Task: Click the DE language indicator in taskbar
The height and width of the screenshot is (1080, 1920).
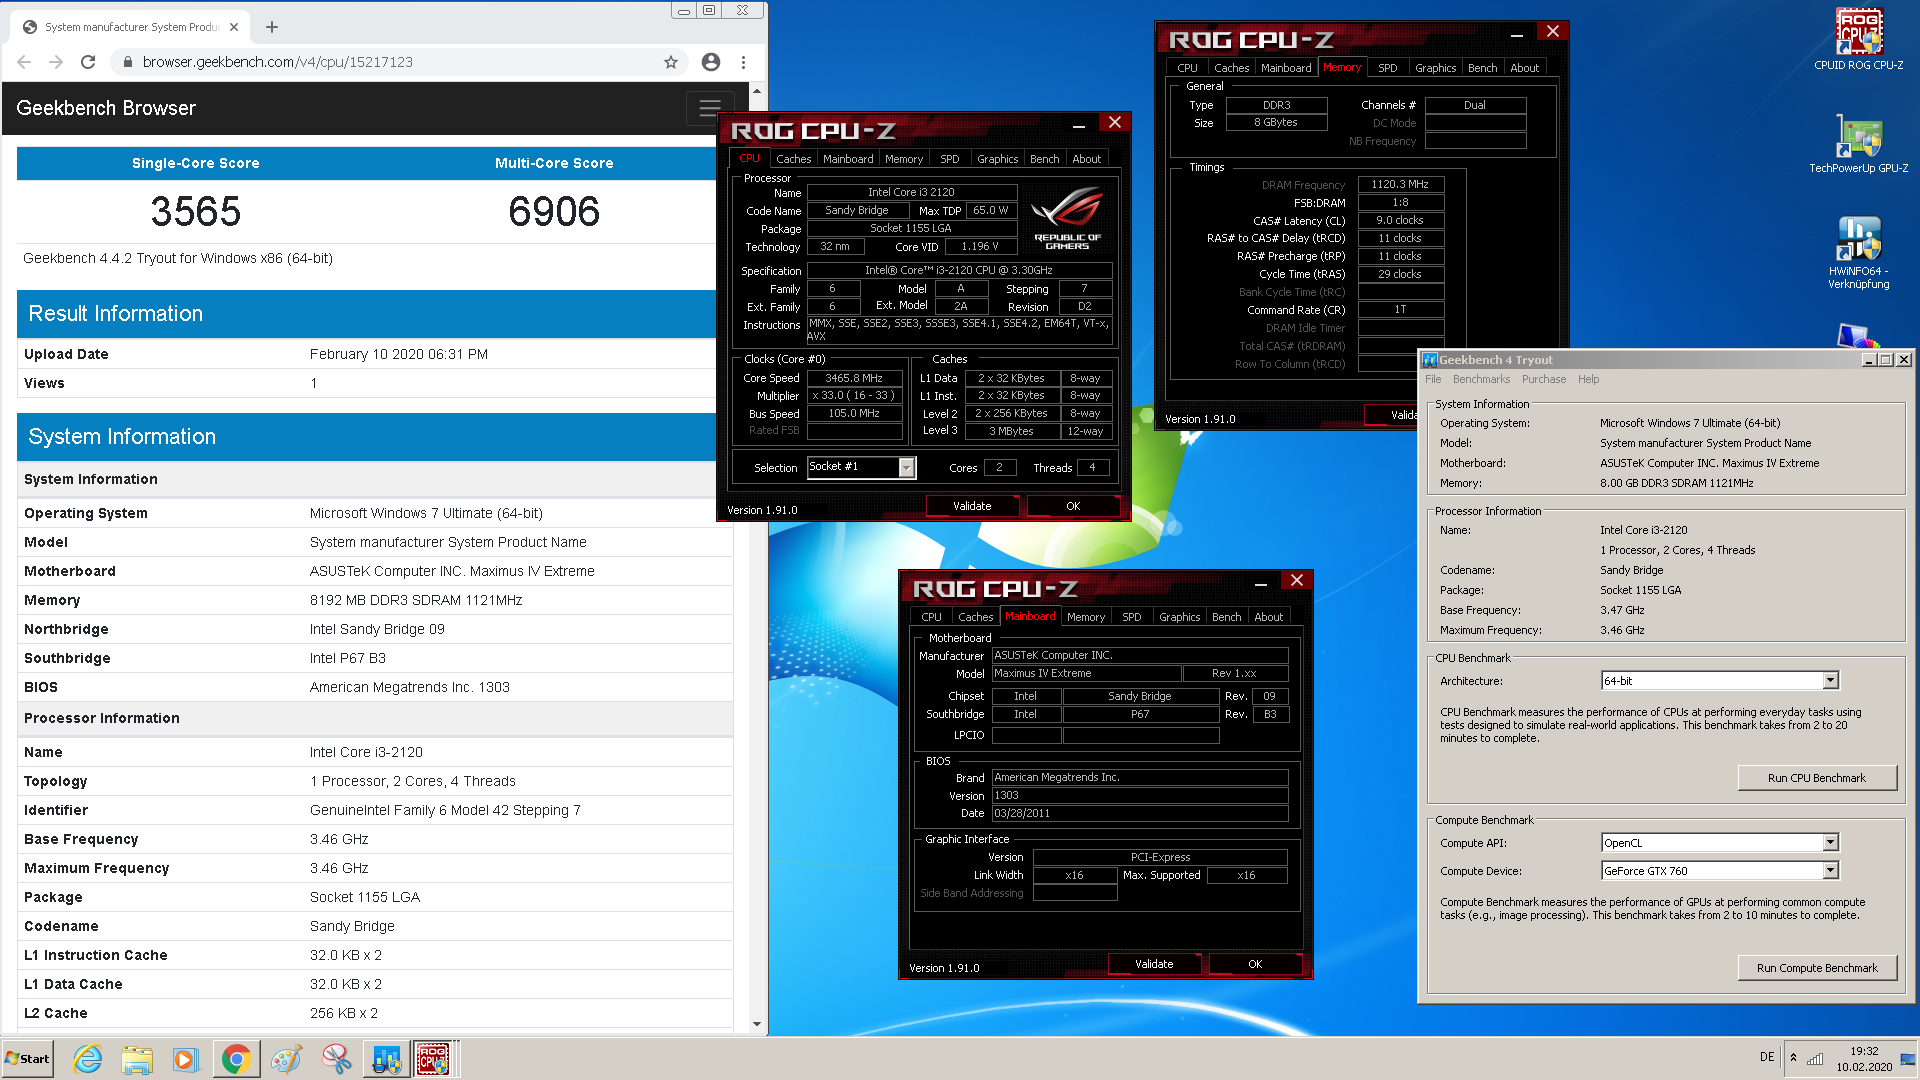Action: [1767, 1057]
